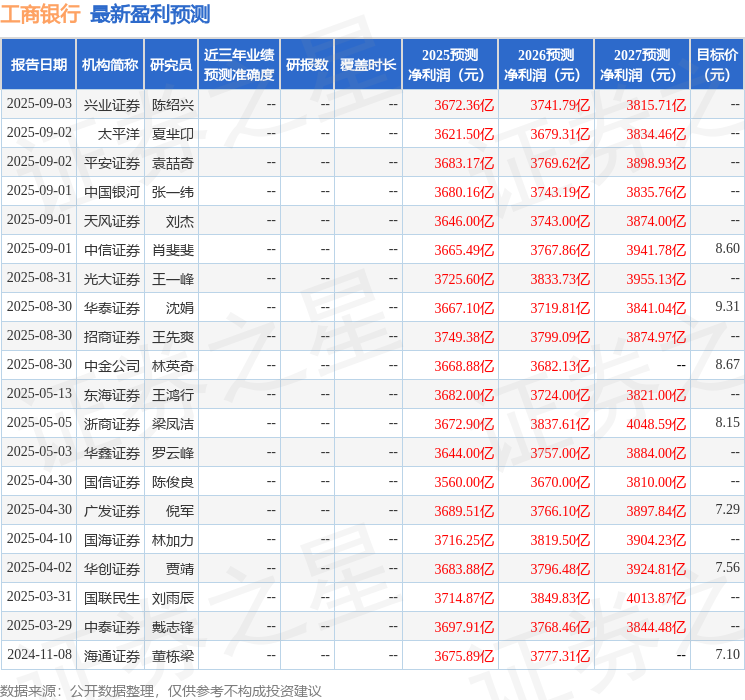Screen dimensions: 745x700
Task: Click analyst name 陈绍兴
Action: click(172, 105)
